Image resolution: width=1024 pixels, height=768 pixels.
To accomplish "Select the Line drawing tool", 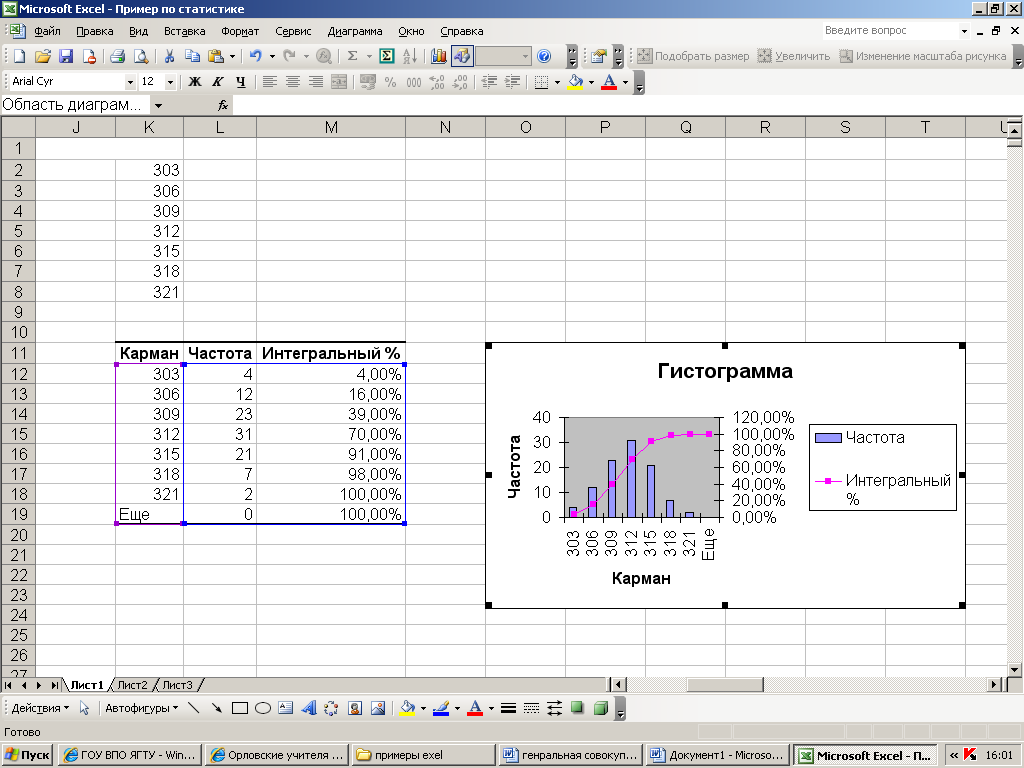I will tap(193, 708).
